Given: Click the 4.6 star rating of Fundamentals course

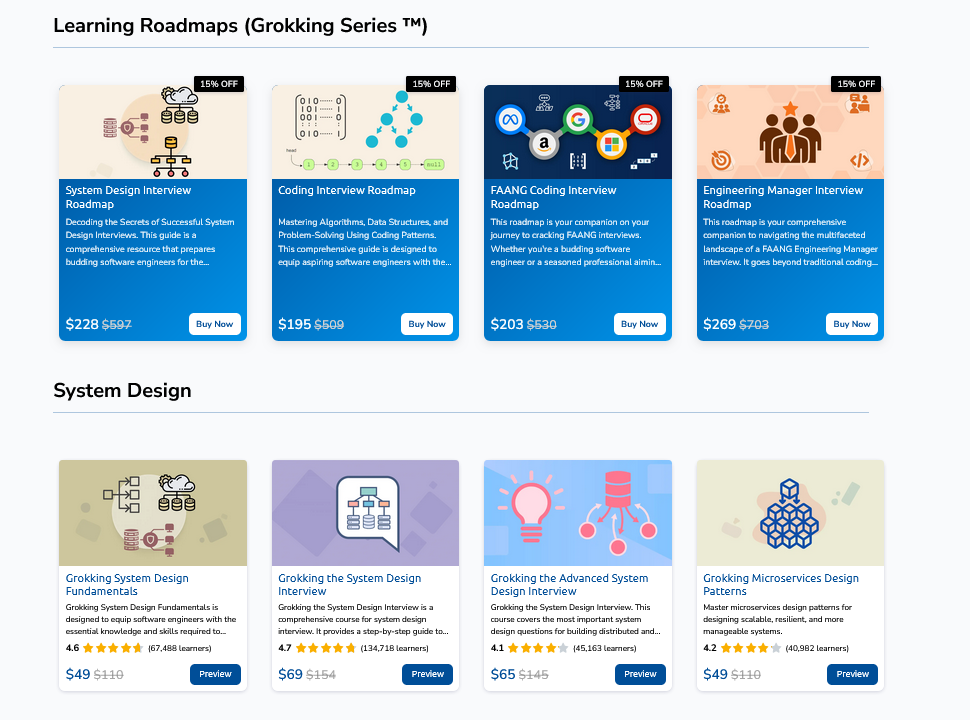Looking at the screenshot, I should pyautogui.click(x=113, y=648).
